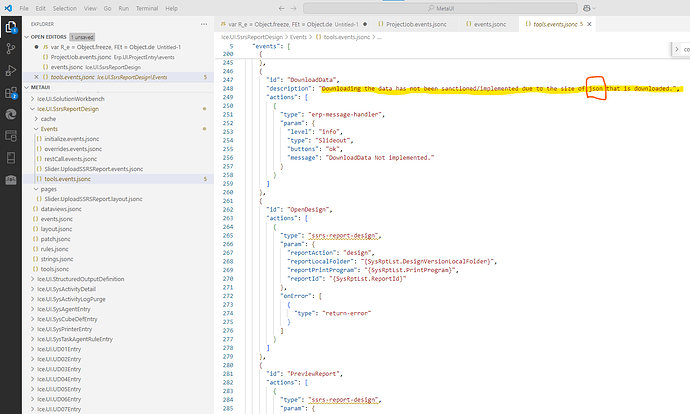This screenshot has height=414, width=690.
Task: Click the "DownloadData Not implemented." message string
Action: tap(380, 158)
